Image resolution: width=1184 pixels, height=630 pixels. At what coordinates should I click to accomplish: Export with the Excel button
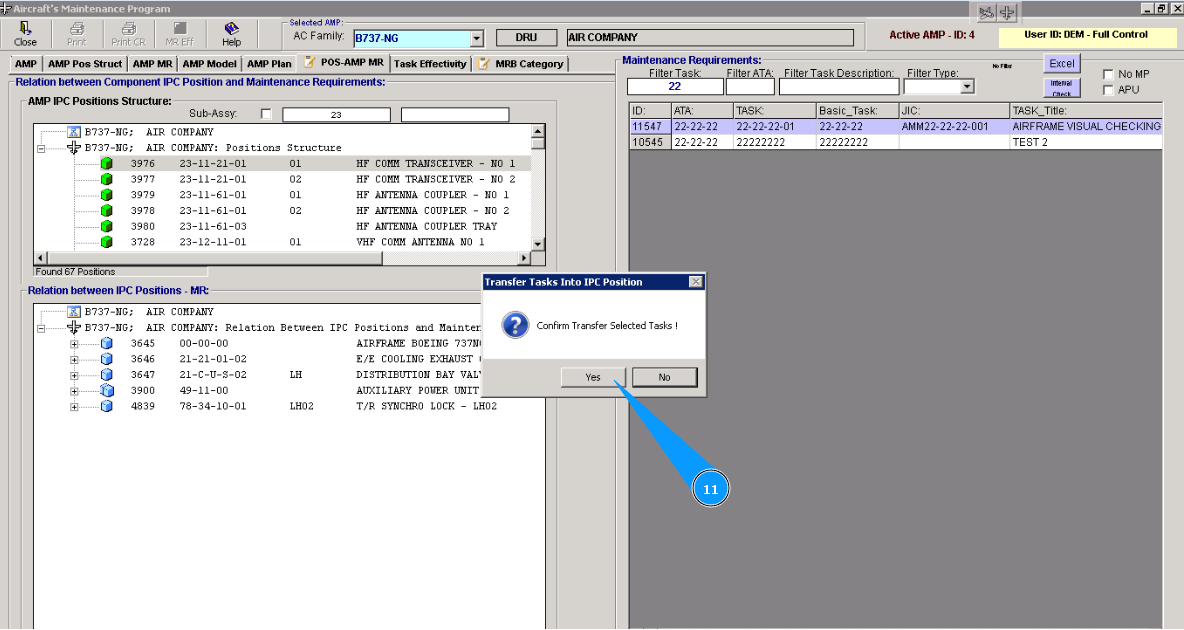coord(1061,64)
